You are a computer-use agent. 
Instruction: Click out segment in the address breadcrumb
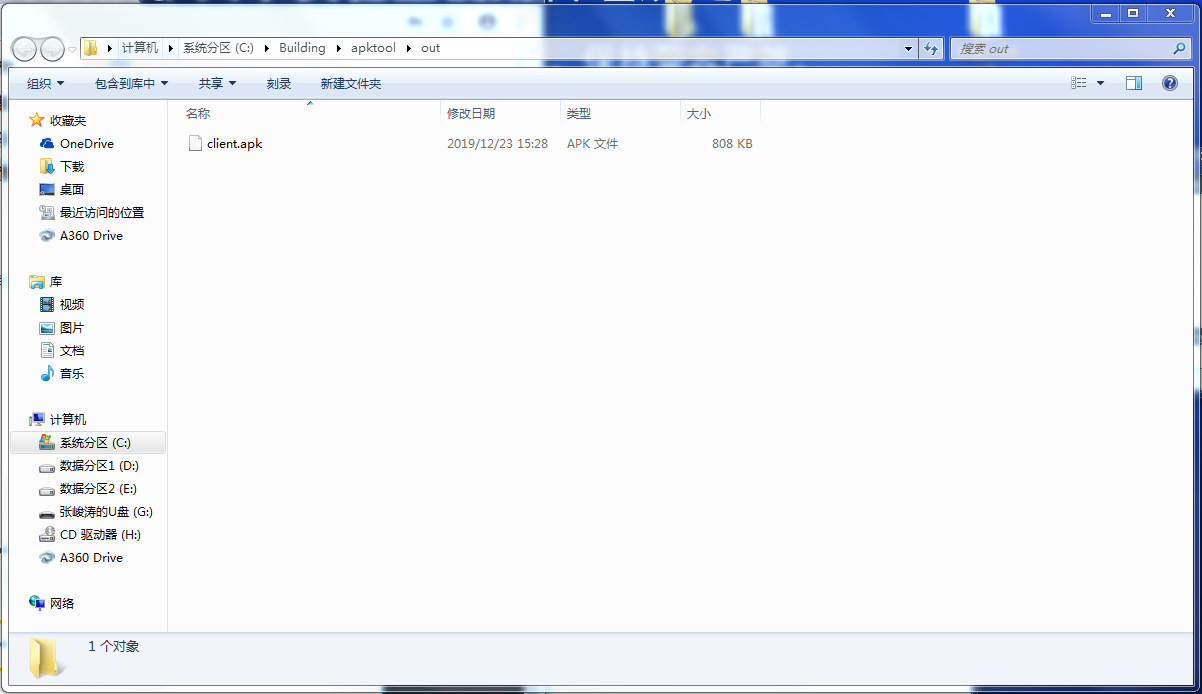point(430,48)
